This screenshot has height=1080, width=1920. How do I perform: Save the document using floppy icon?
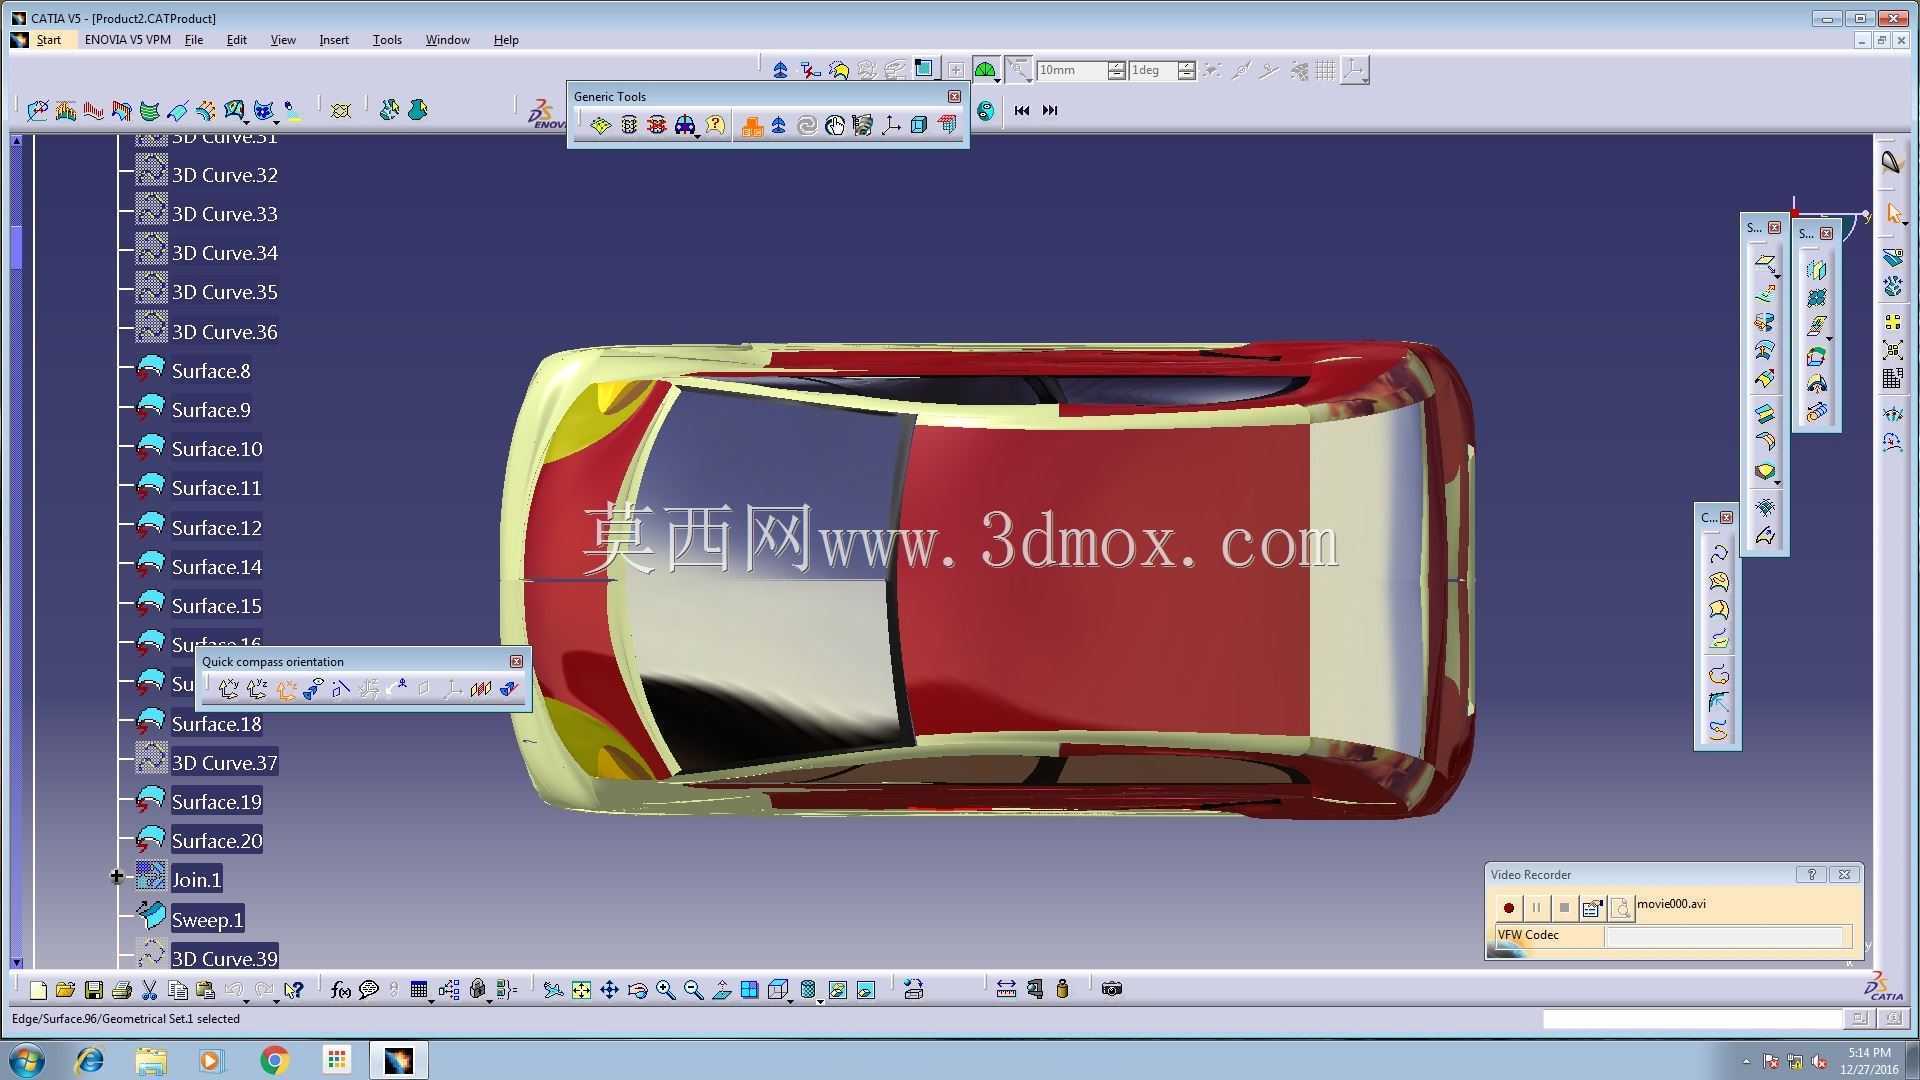point(94,990)
